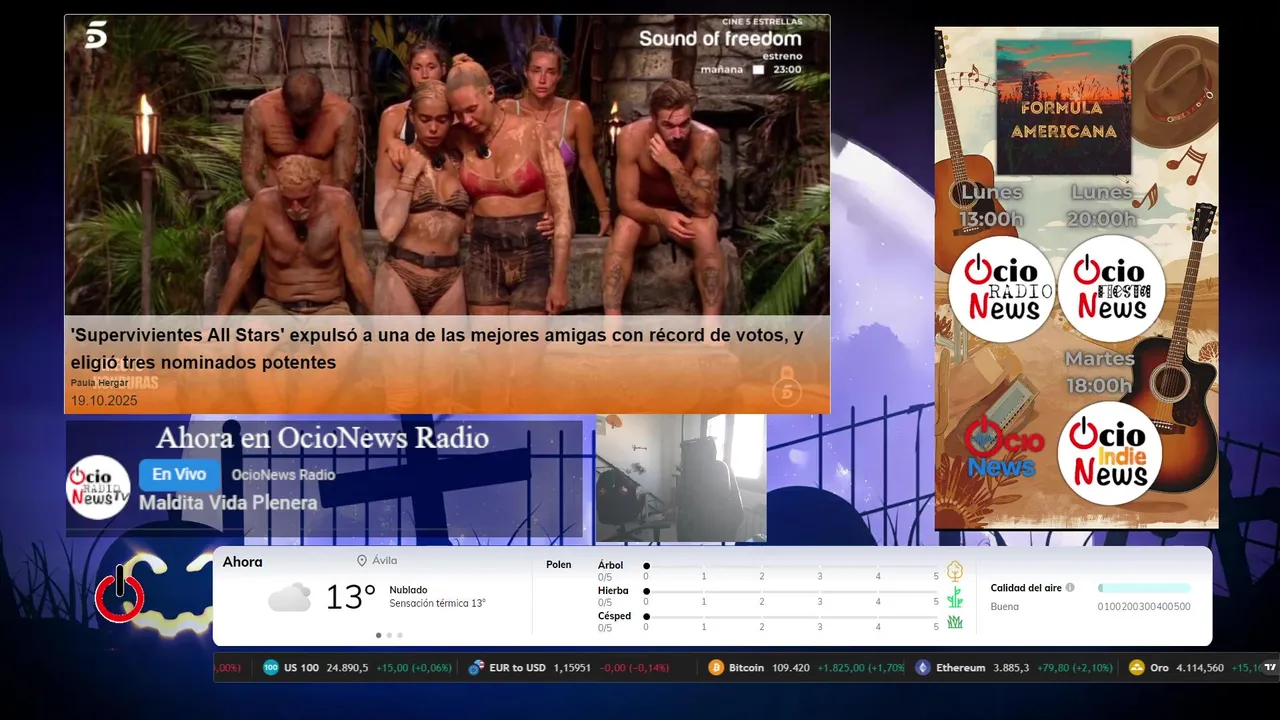Click the 'Calidad del aire' label
This screenshot has width=1280, height=720.
[1026, 588]
